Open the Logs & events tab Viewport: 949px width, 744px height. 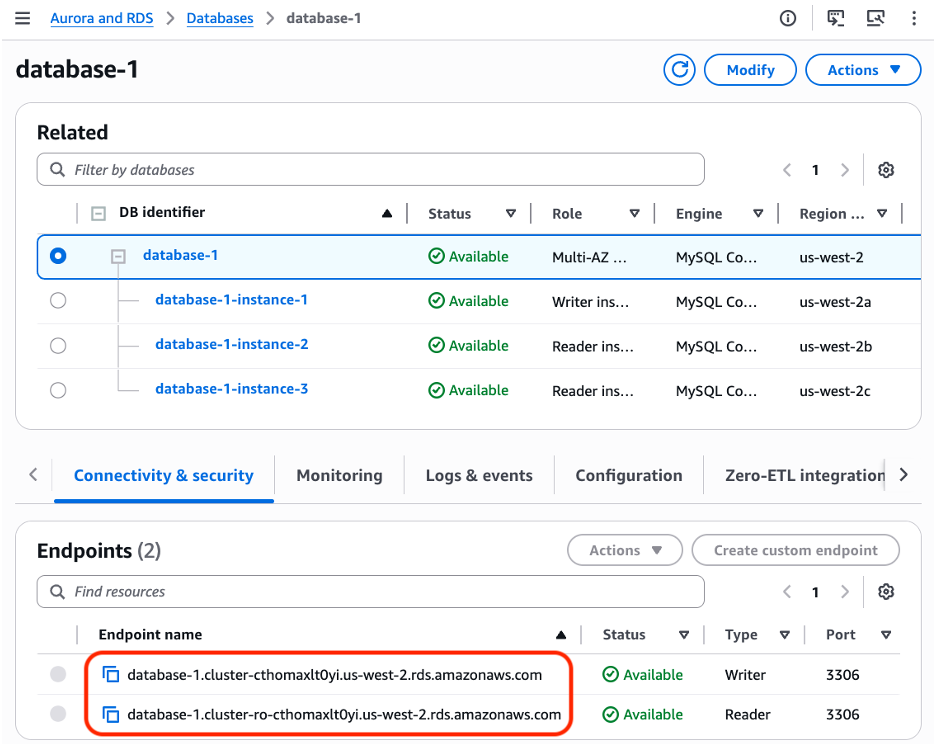pyautogui.click(x=479, y=476)
